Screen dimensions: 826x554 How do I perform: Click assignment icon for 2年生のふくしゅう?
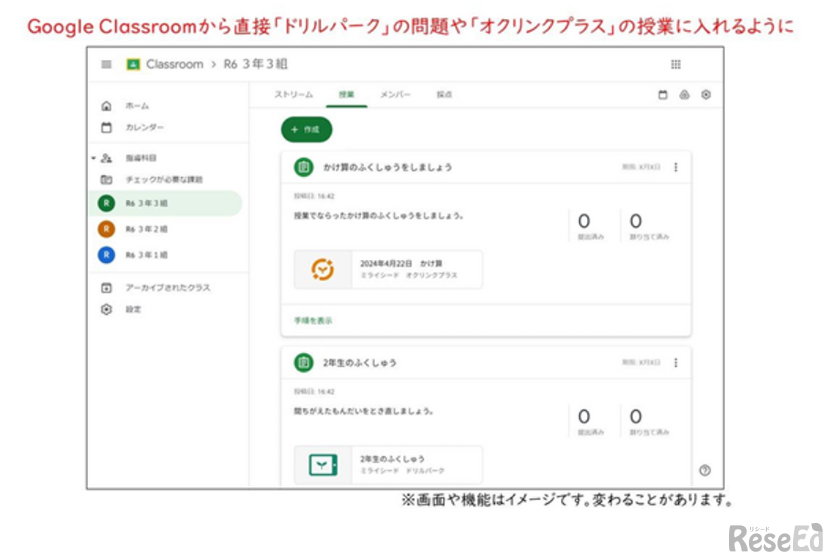pos(303,363)
